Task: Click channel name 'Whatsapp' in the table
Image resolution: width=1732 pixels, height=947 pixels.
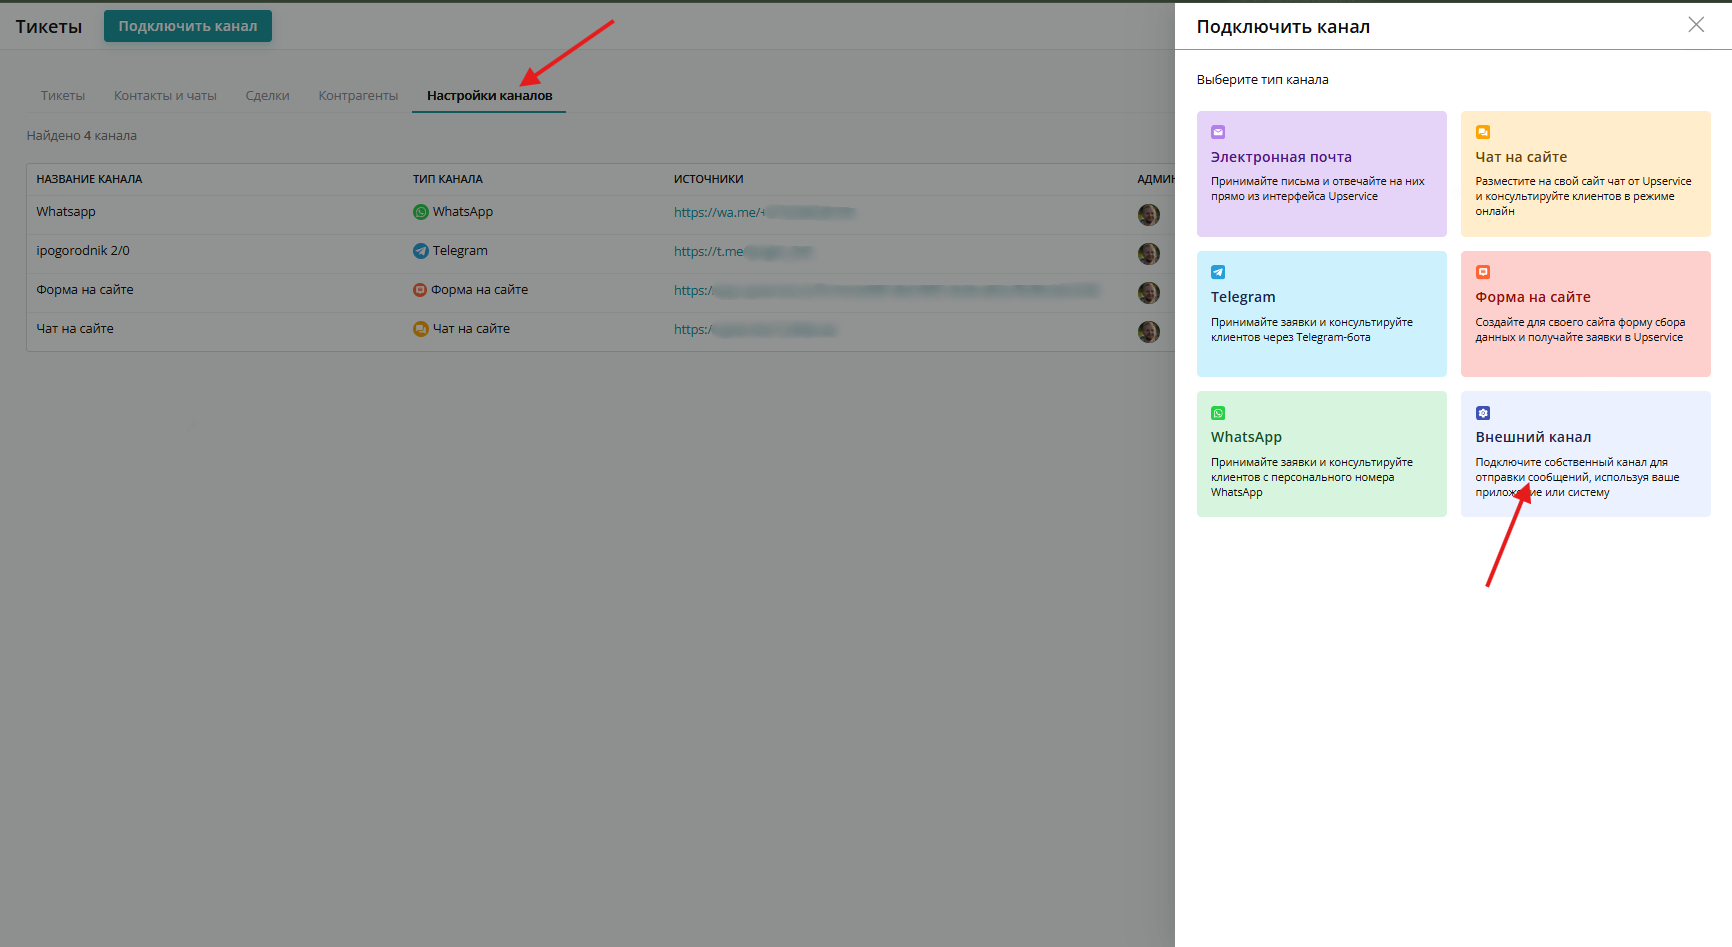Action: pos(66,212)
